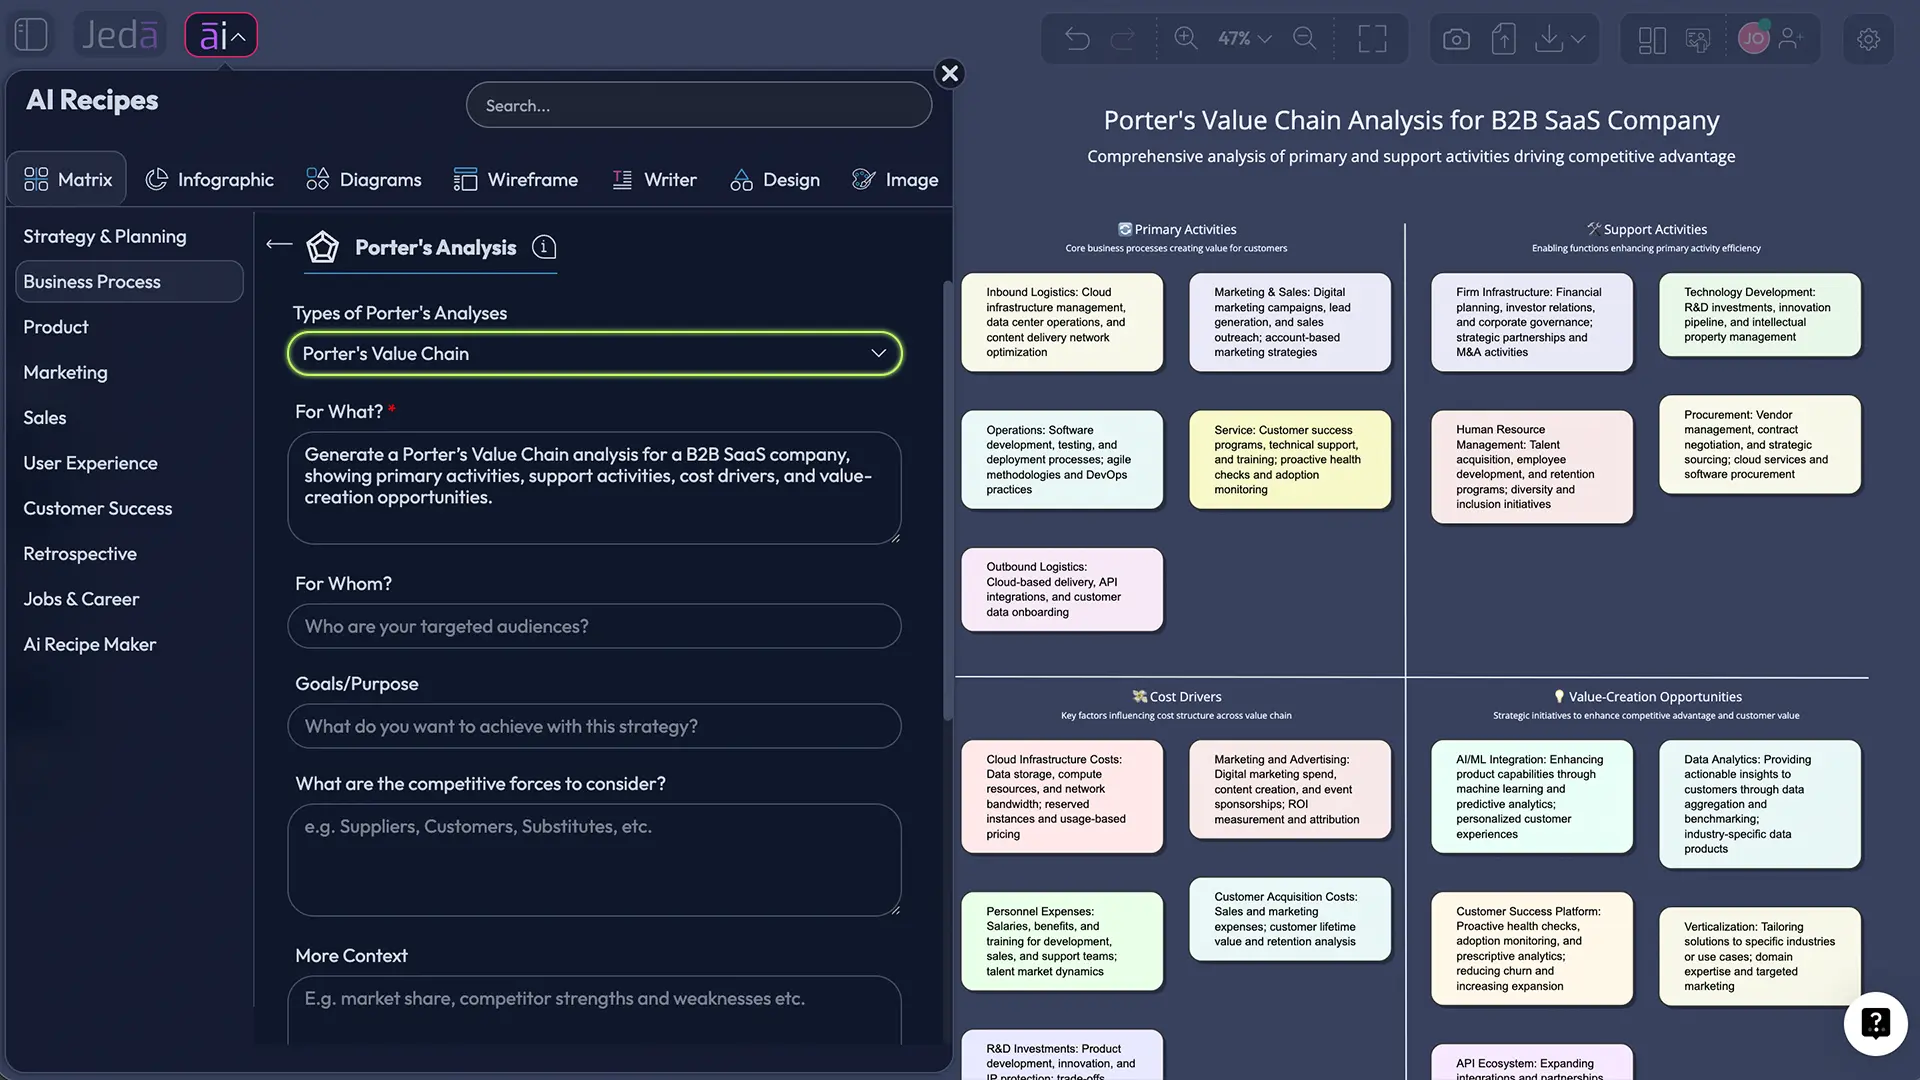This screenshot has height=1080, width=1920.
Task: Click the For Whom input field
Action: [x=594, y=626]
